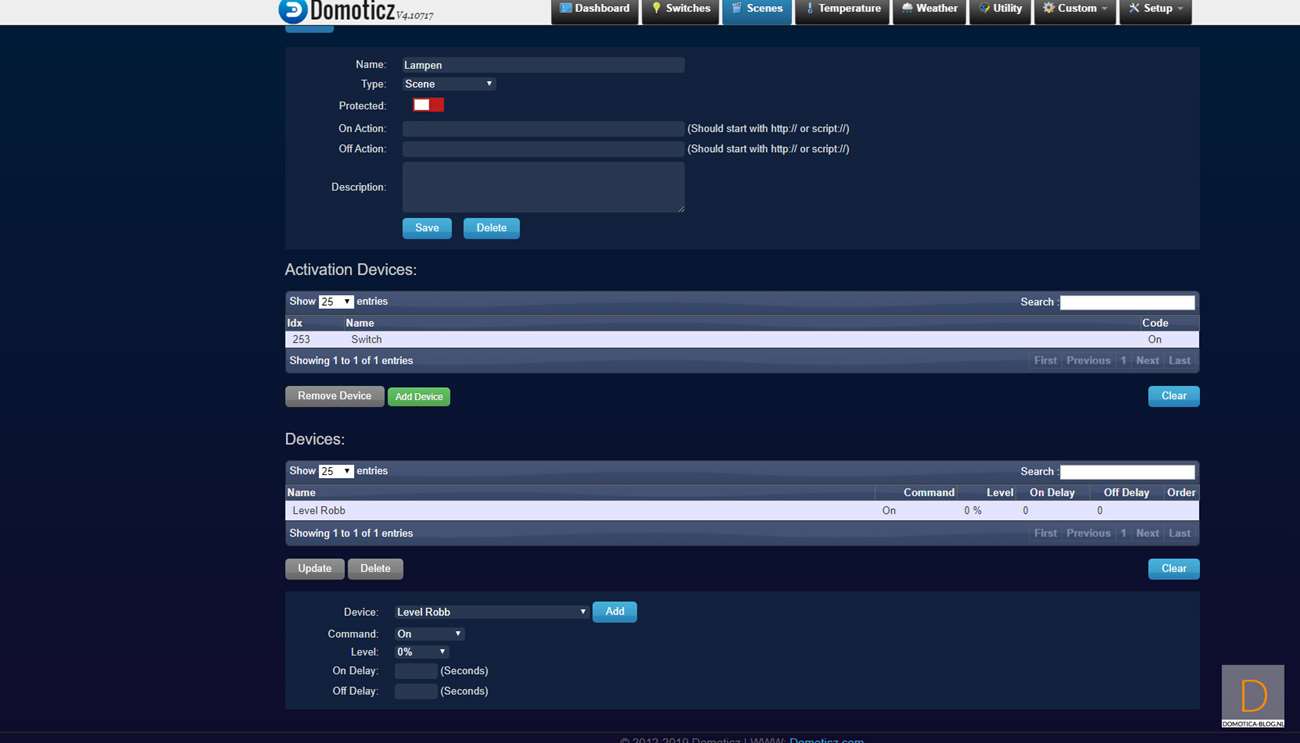Open the Command dropdown set to On

[x=429, y=634]
